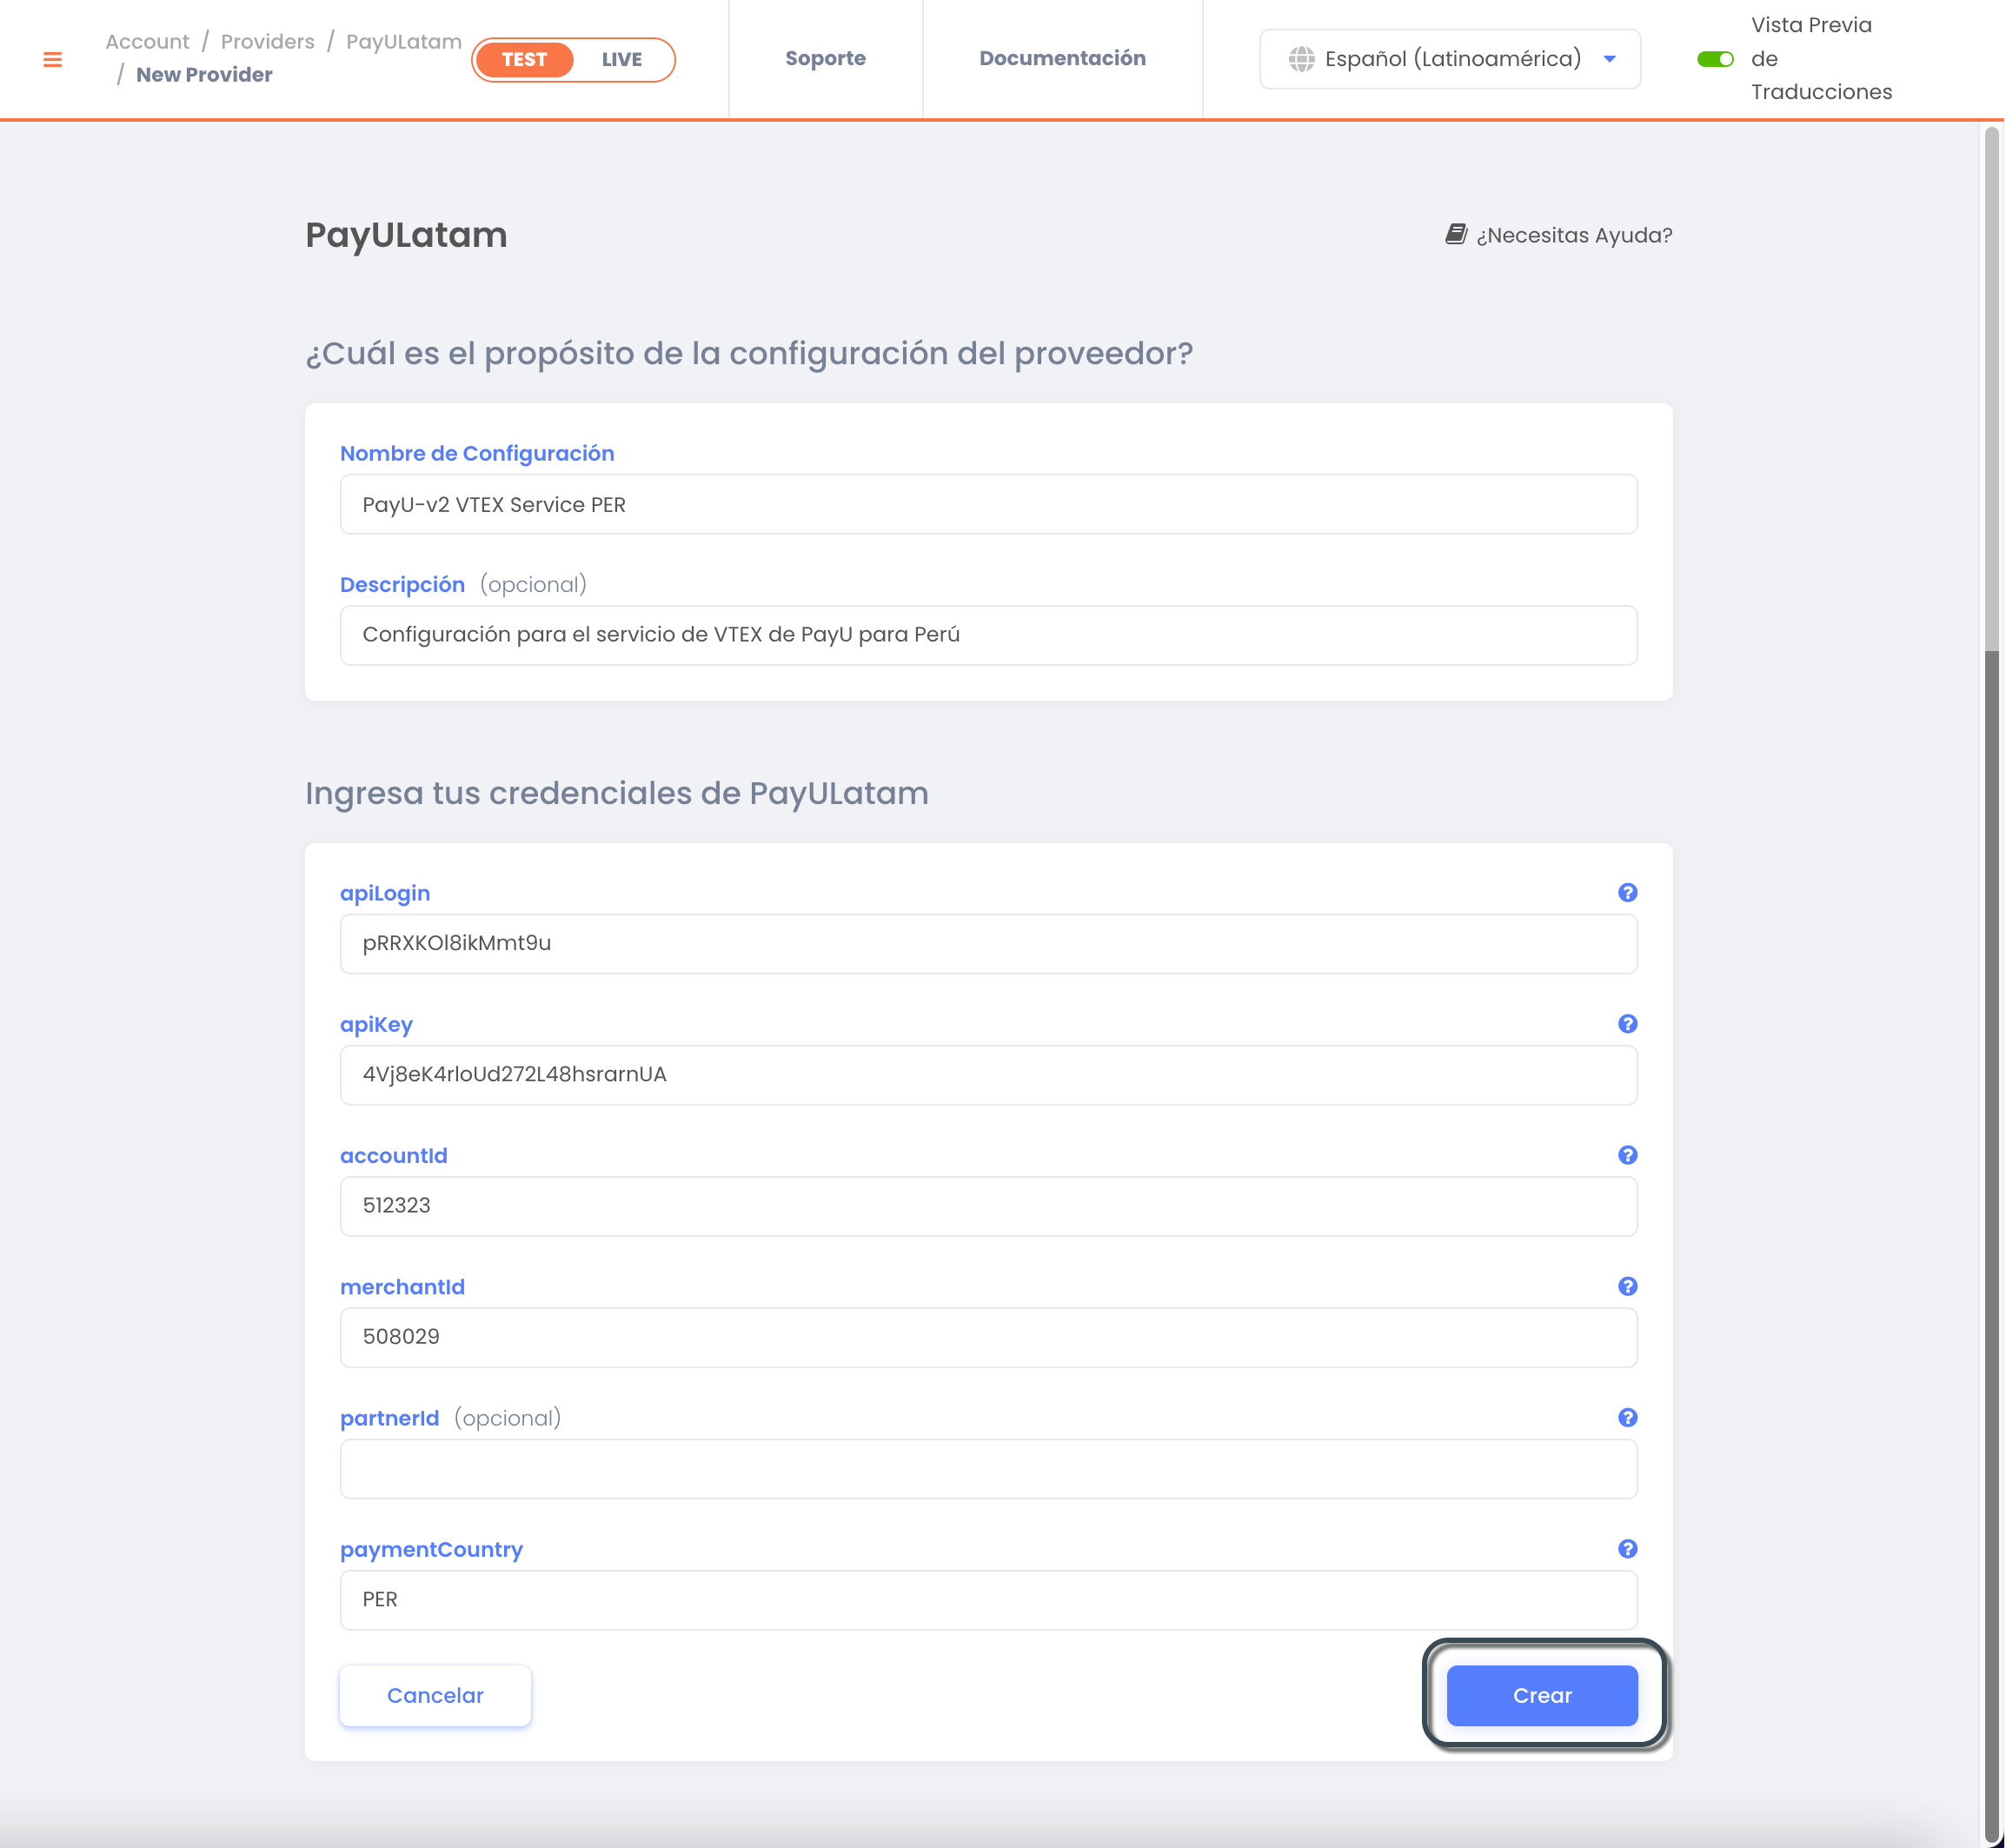The image size is (2006, 1848).
Task: Open the Español (Latinoamérica) language dropdown
Action: (1450, 59)
